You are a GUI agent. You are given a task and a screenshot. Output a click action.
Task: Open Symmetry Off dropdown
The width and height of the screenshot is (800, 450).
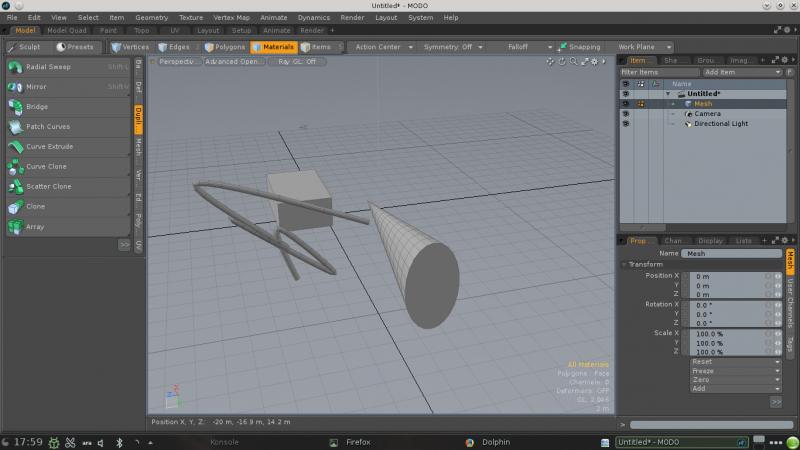tap(453, 47)
